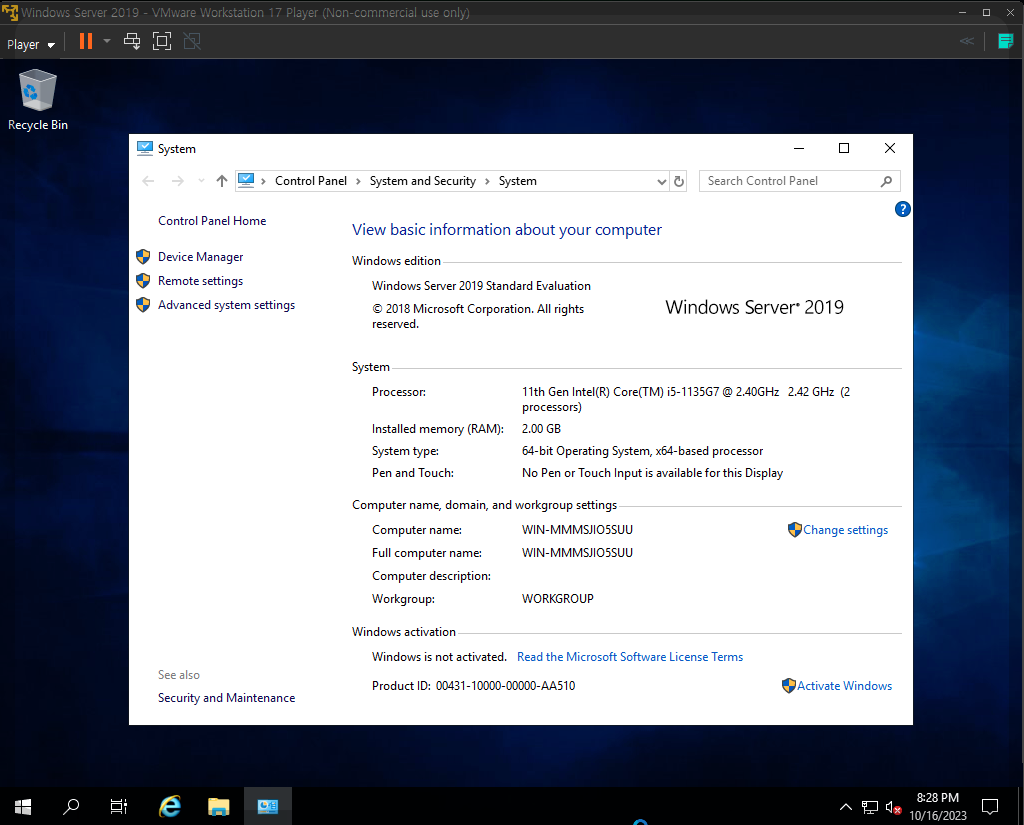
Task: Open File Explorer from taskbar
Action: tap(219, 807)
